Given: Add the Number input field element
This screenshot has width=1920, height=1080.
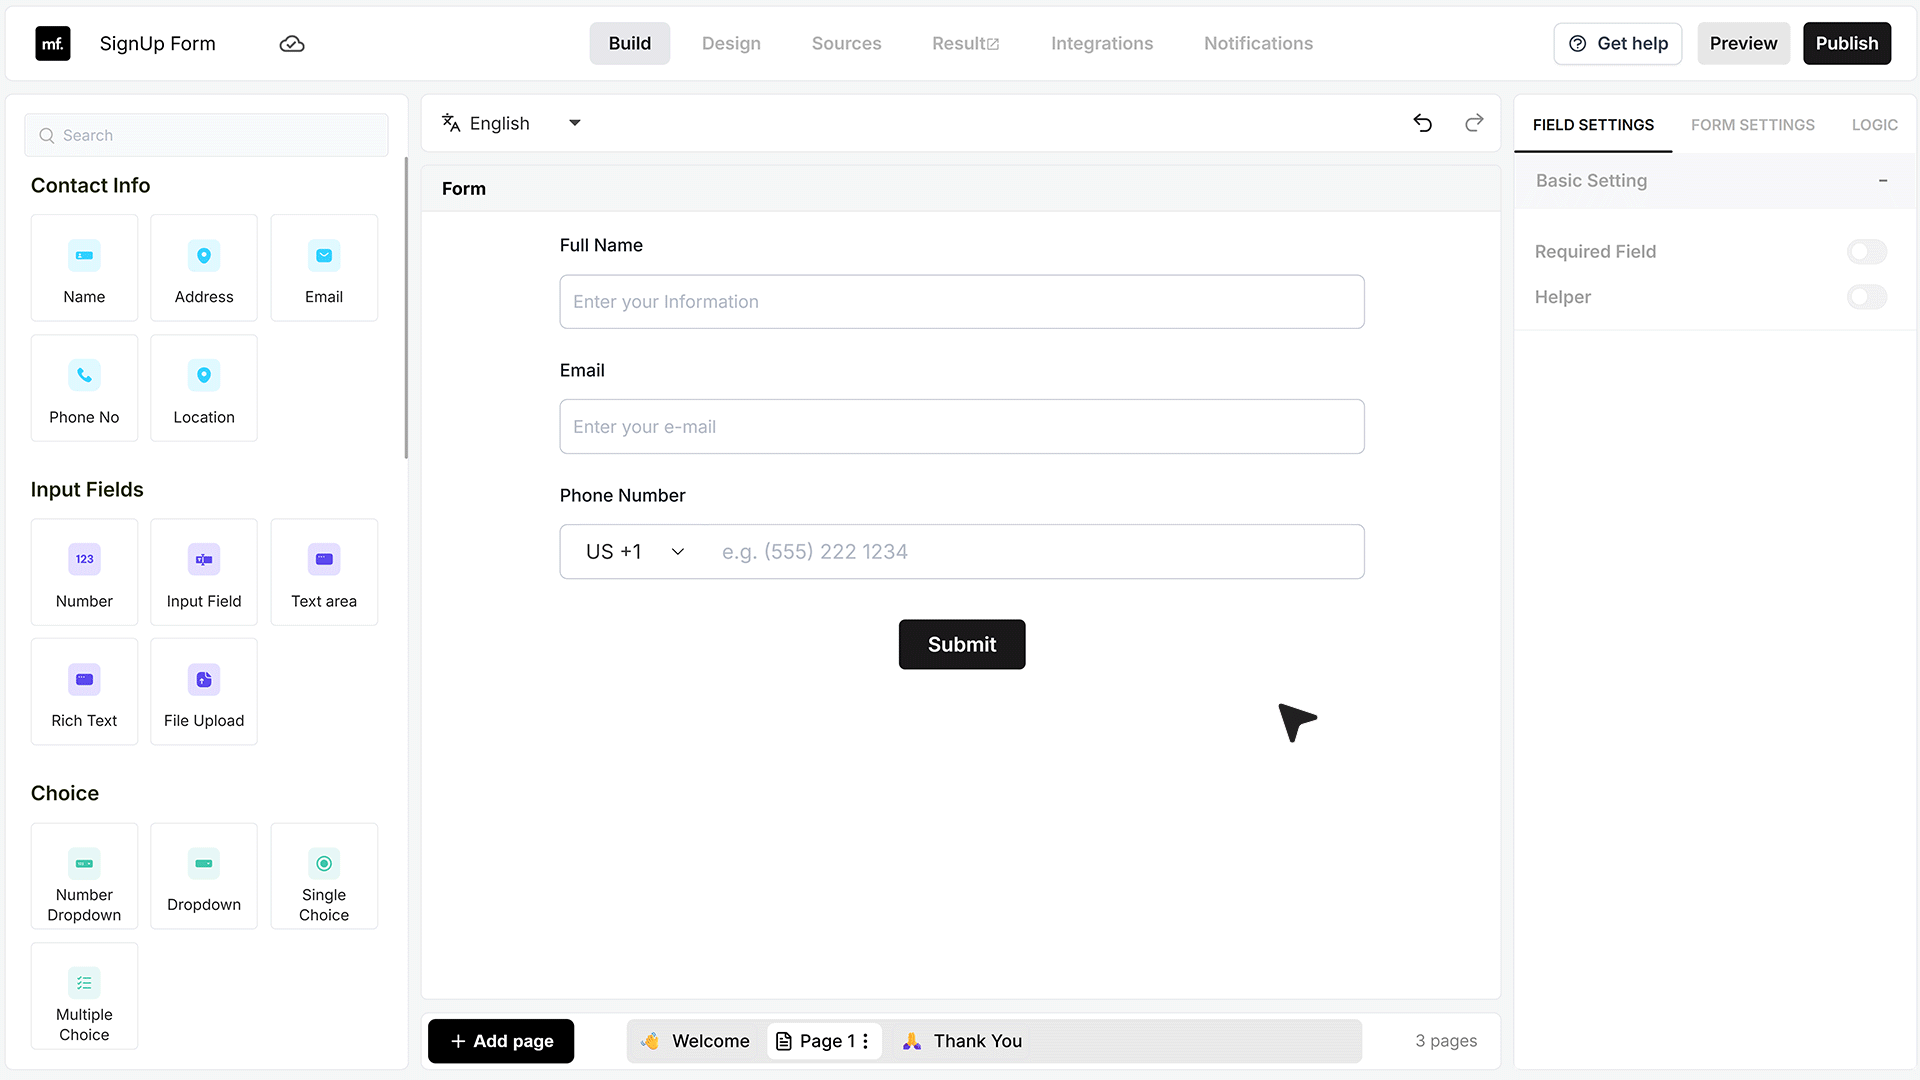Looking at the screenshot, I should pos(84,572).
